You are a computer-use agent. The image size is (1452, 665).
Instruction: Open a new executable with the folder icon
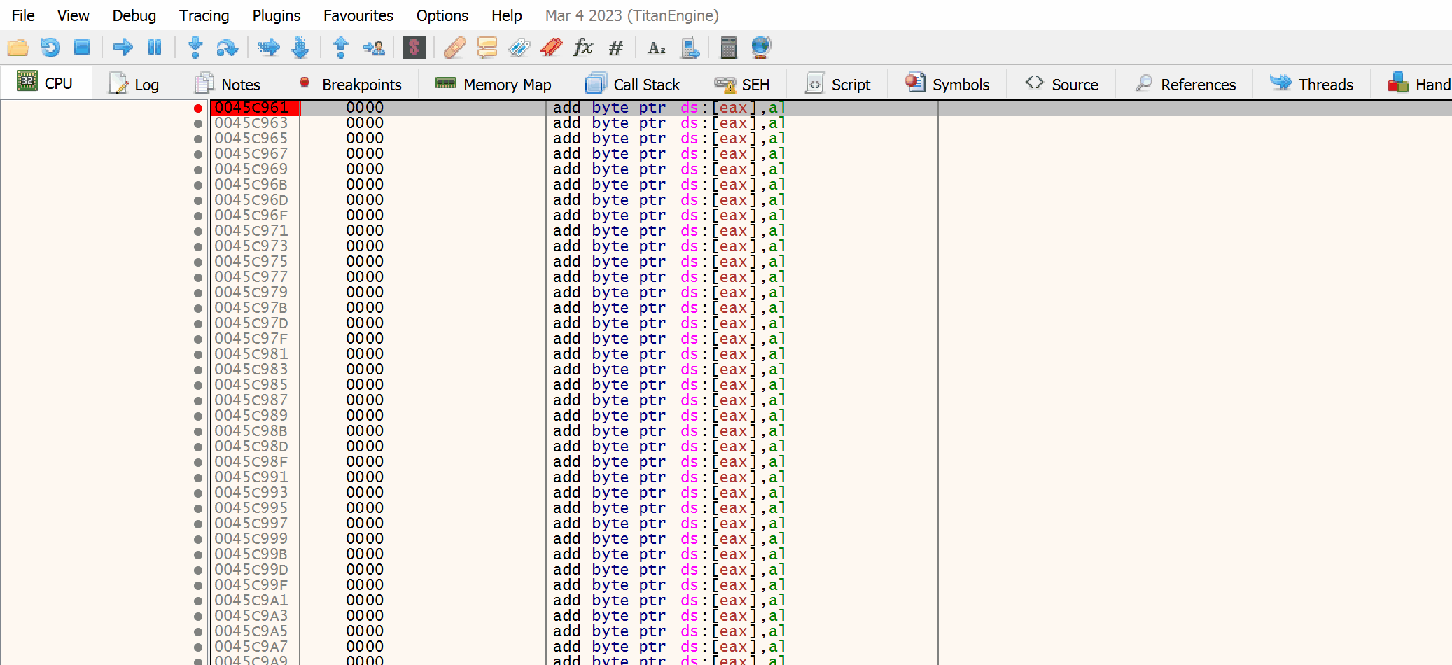[x=18, y=46]
